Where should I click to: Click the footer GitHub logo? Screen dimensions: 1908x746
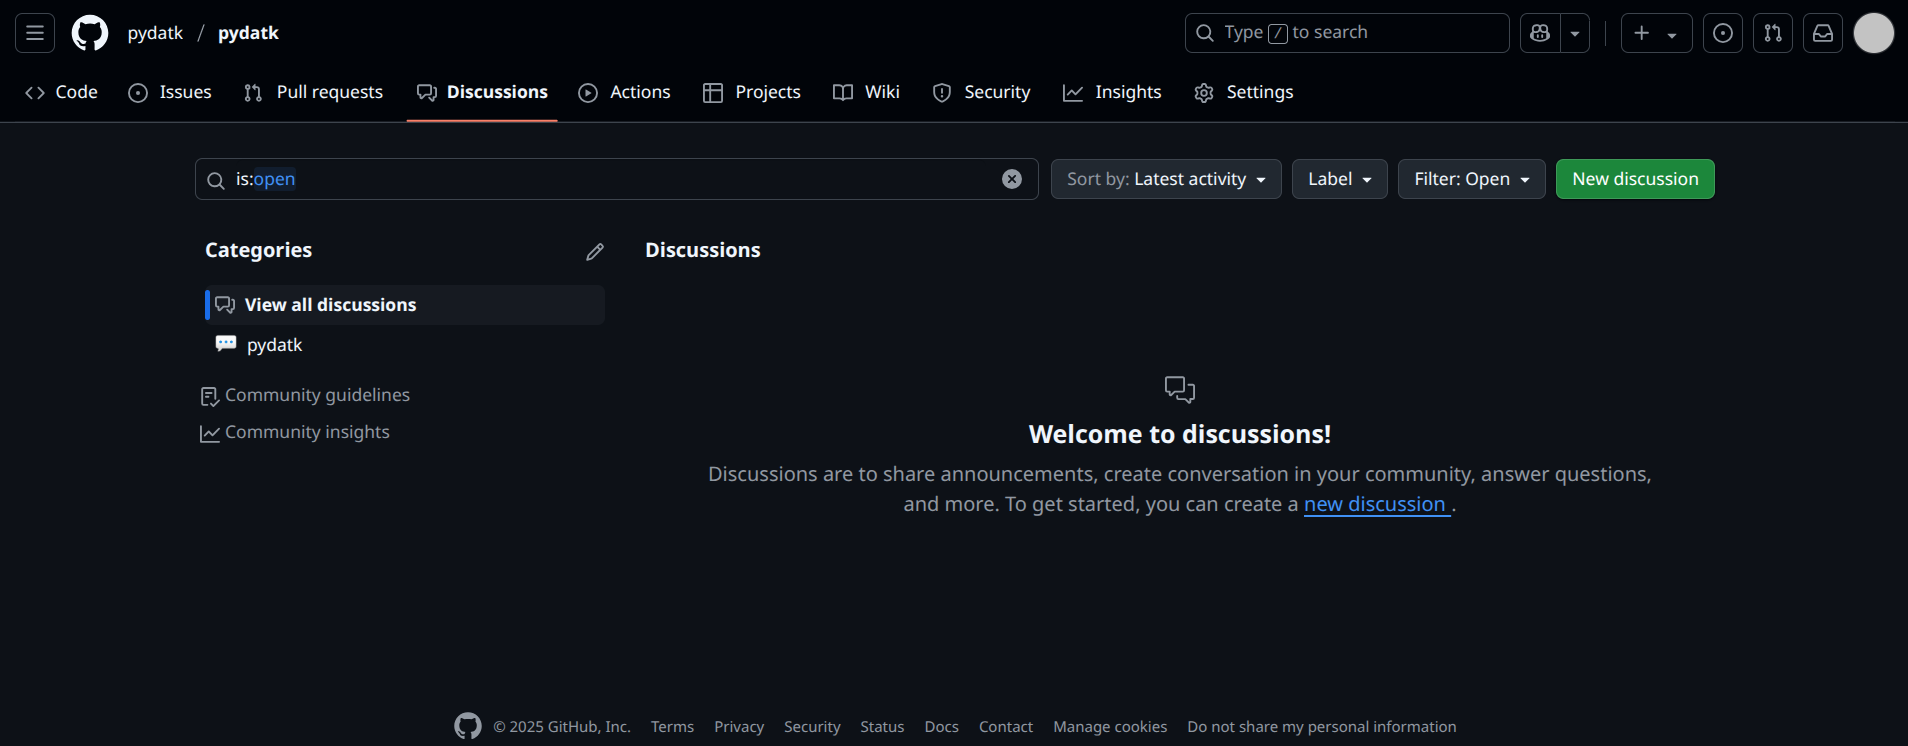467,726
